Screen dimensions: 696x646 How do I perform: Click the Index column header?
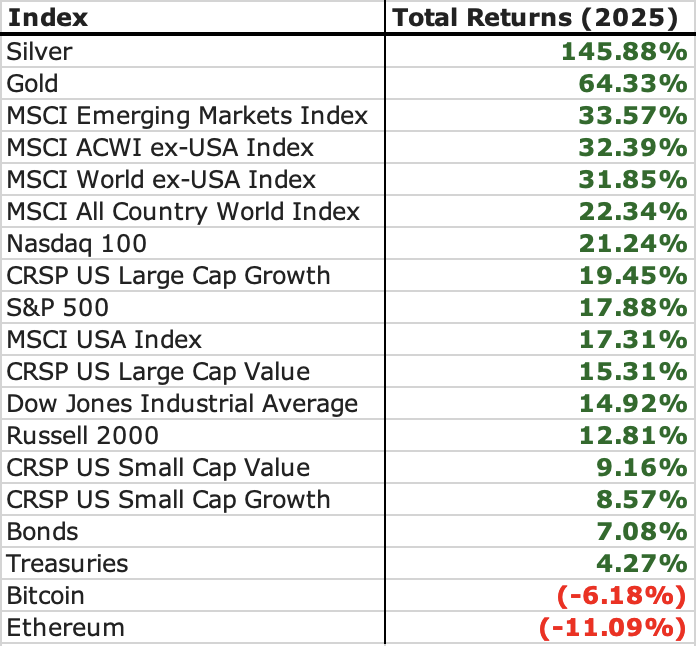48,18
